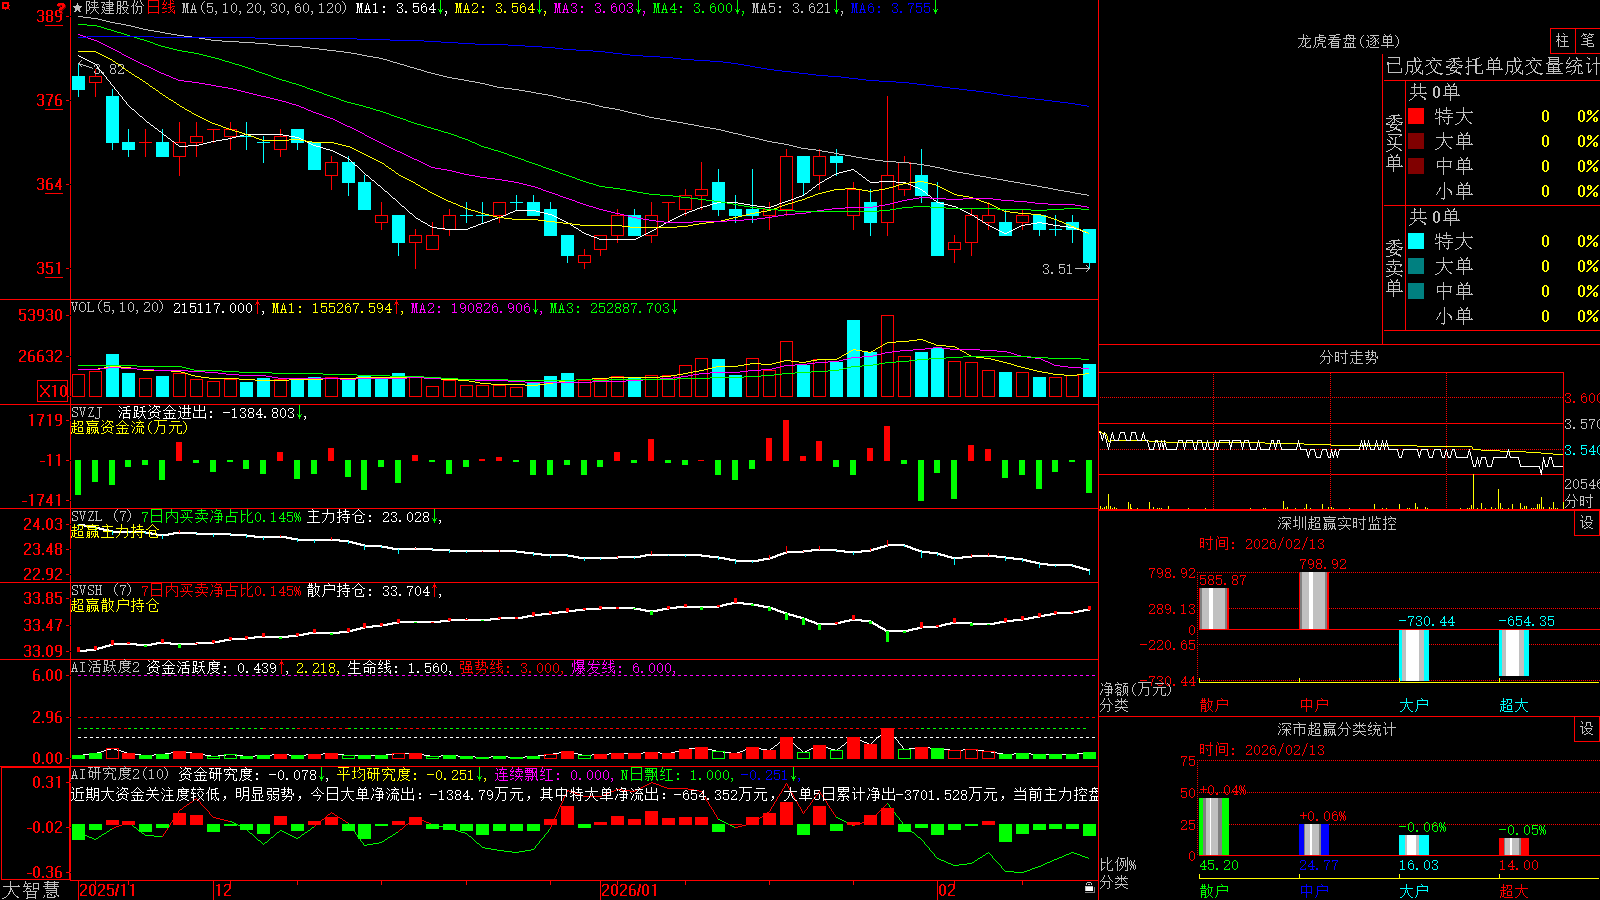Viewport: 1600px width, 900px height.
Task: Click the 超赢资金流(万元) label
Action: coord(129,427)
